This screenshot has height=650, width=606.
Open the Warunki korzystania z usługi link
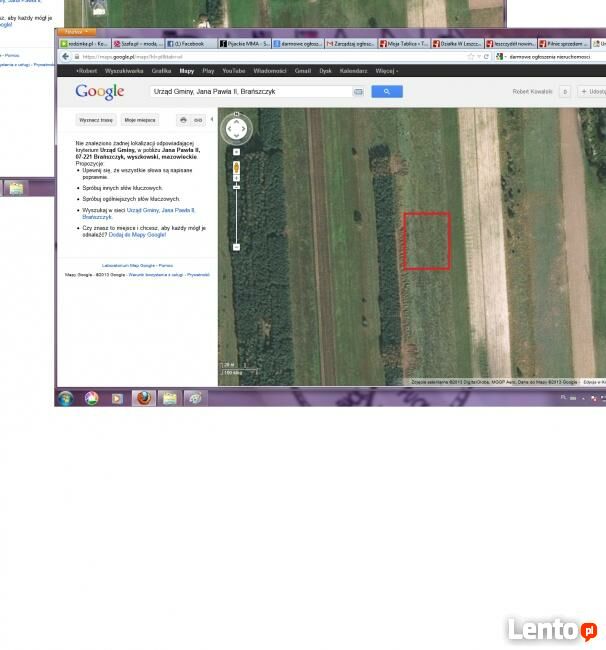click(x=155, y=275)
